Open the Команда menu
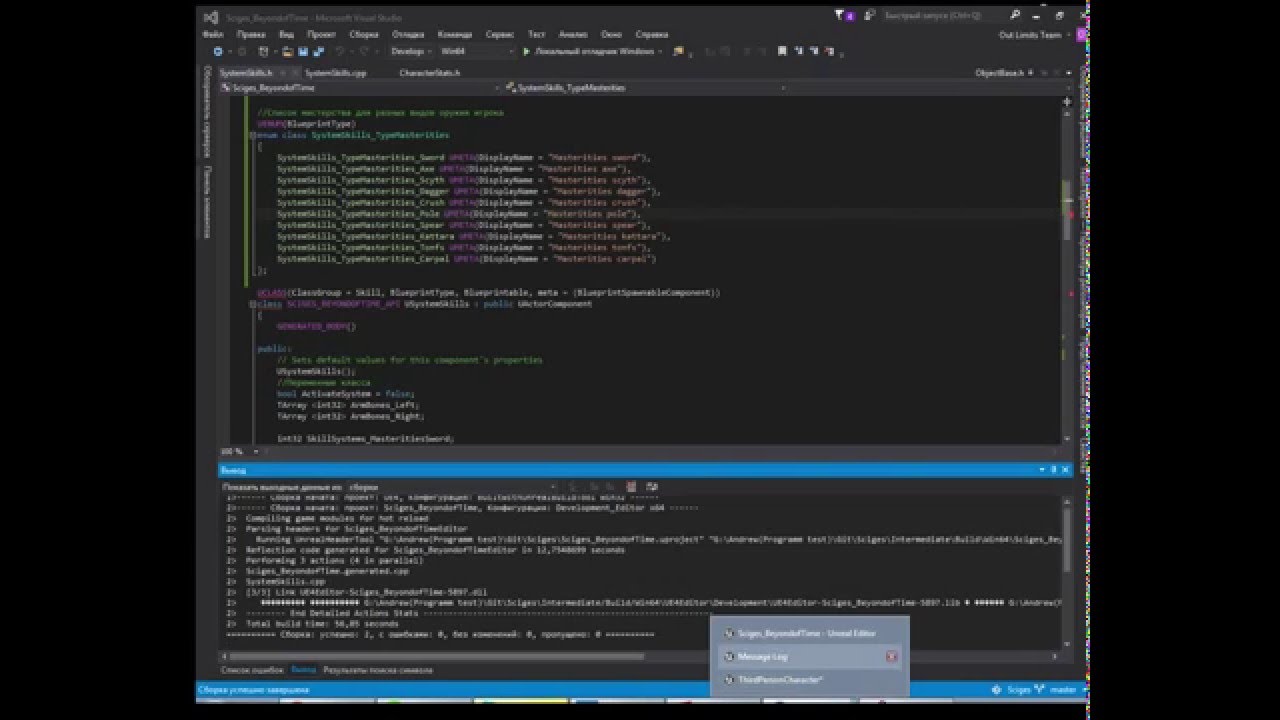The height and width of the screenshot is (720, 1280). coord(455,34)
